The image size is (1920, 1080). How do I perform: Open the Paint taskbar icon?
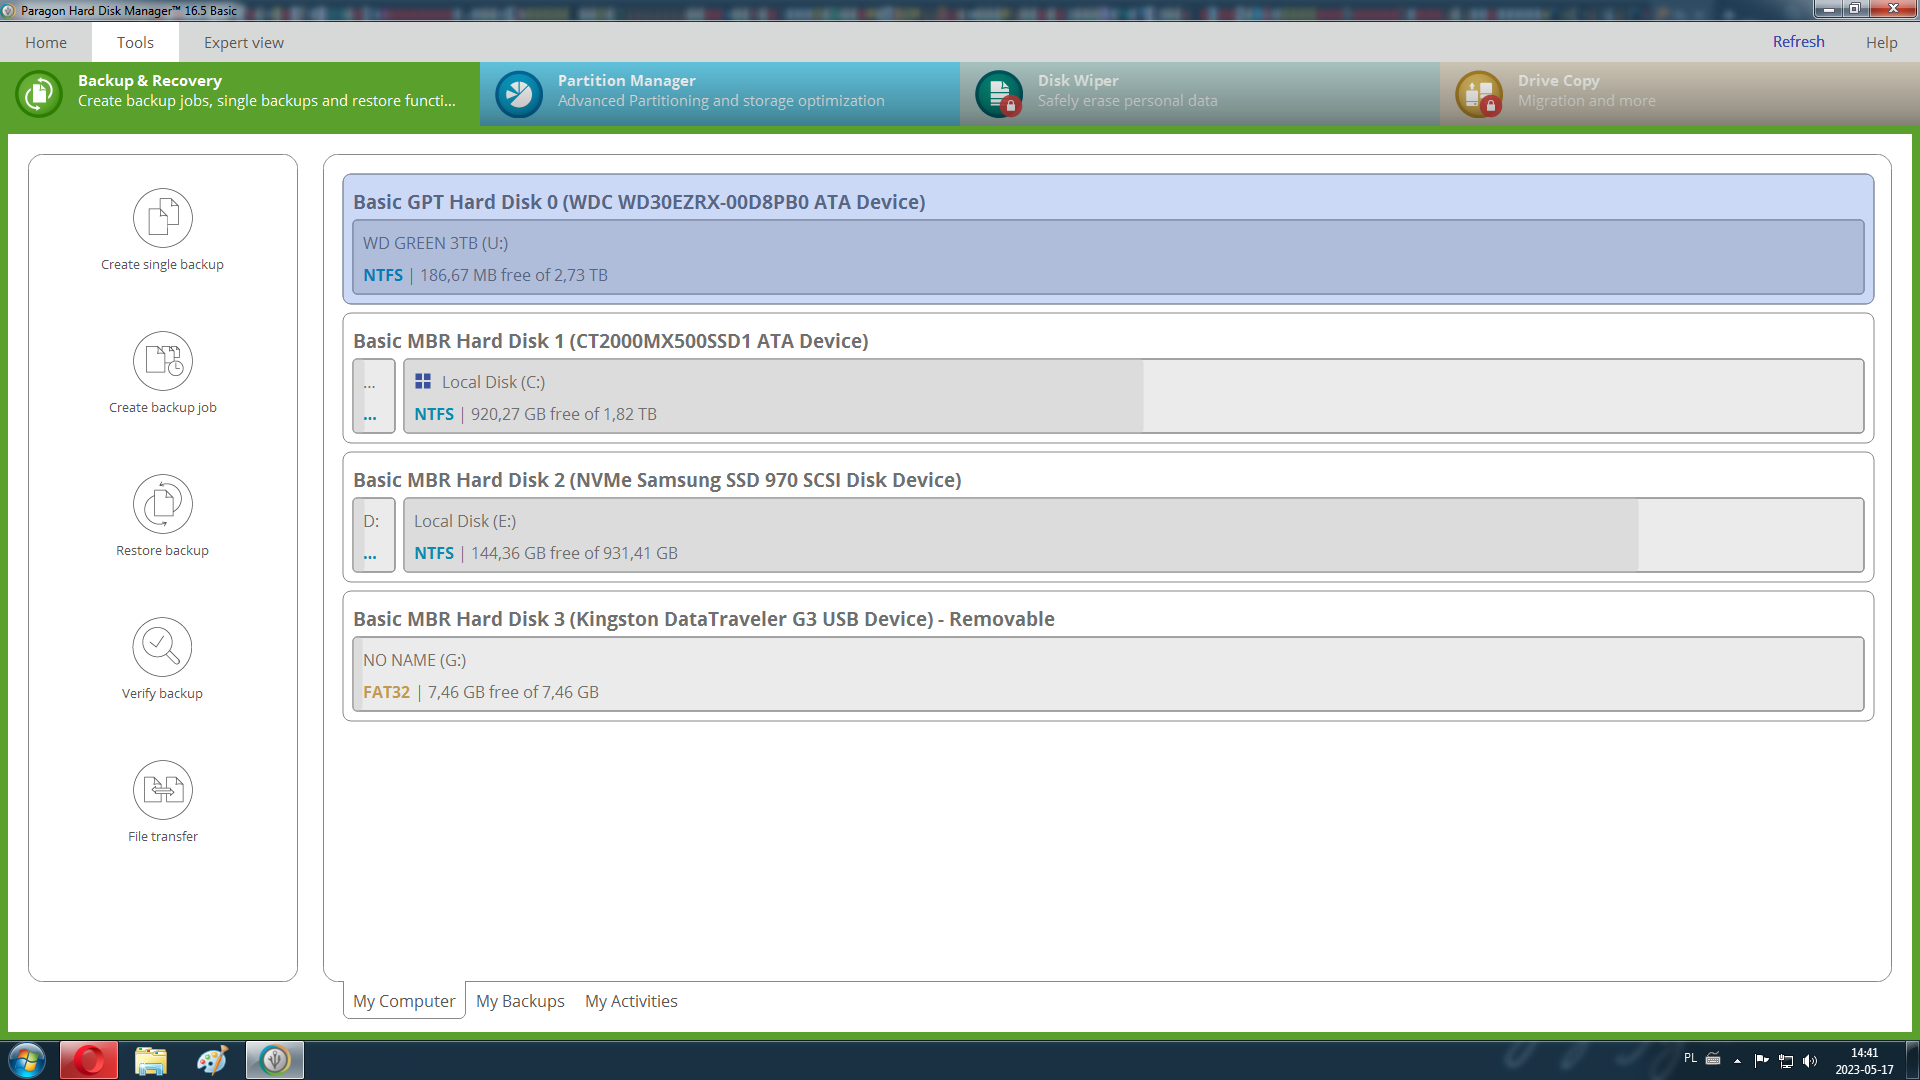[x=212, y=1060]
